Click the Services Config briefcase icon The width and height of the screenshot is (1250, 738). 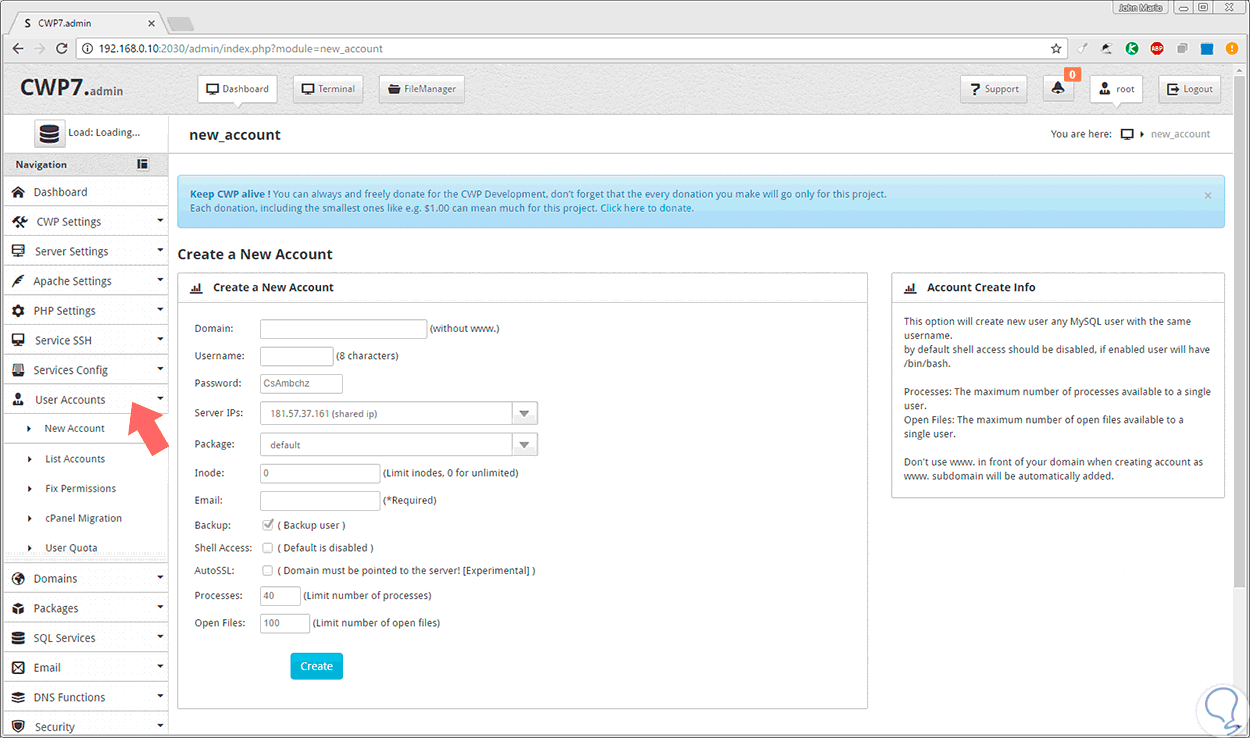(x=18, y=370)
